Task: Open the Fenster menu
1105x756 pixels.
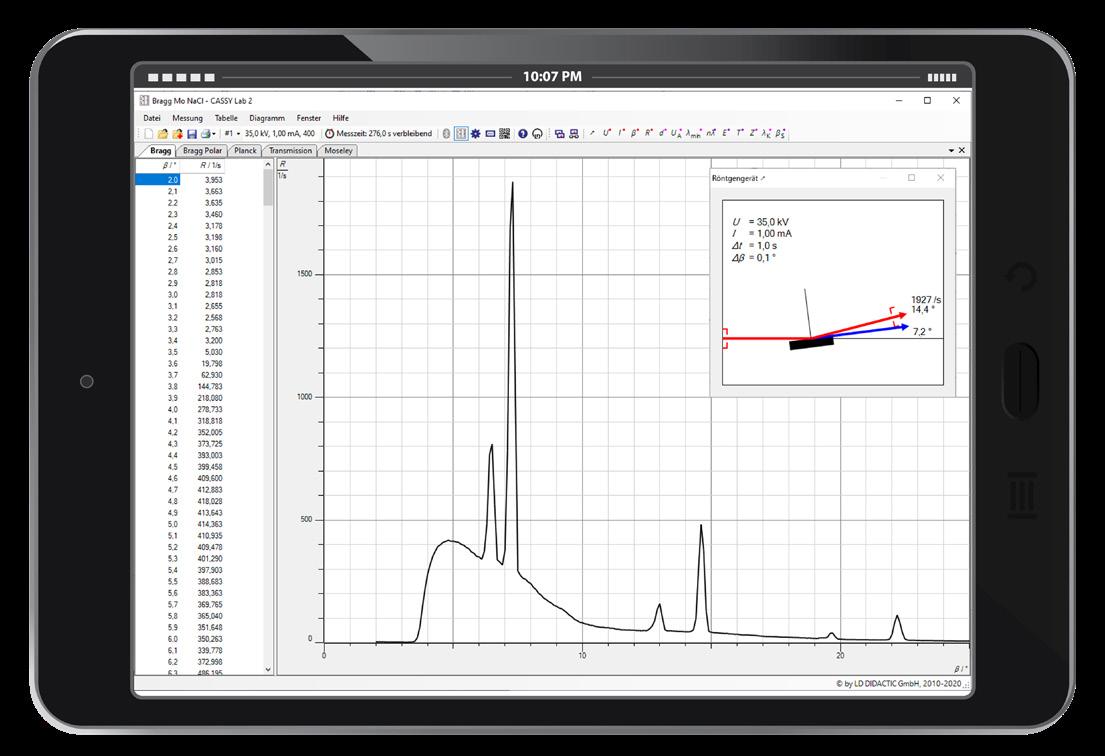Action: pos(309,118)
